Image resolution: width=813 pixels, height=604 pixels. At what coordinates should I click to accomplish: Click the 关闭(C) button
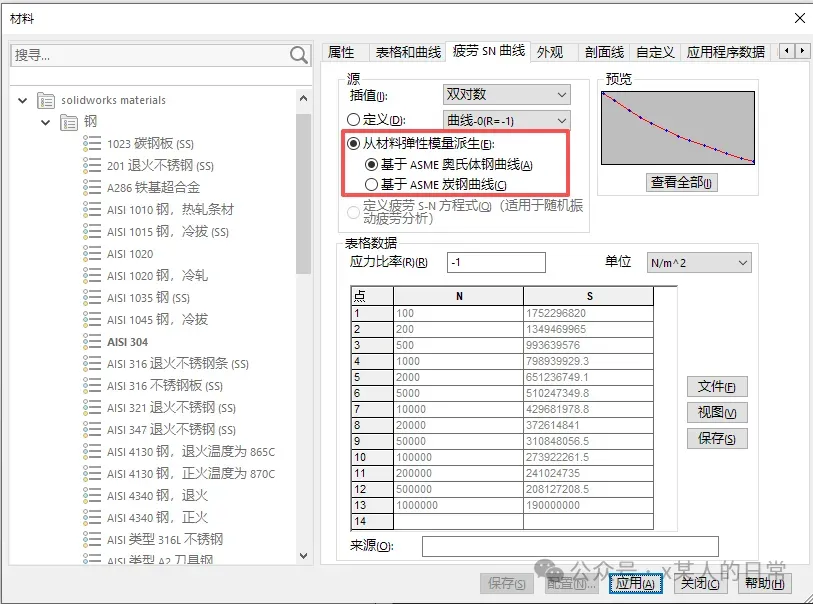(x=700, y=584)
